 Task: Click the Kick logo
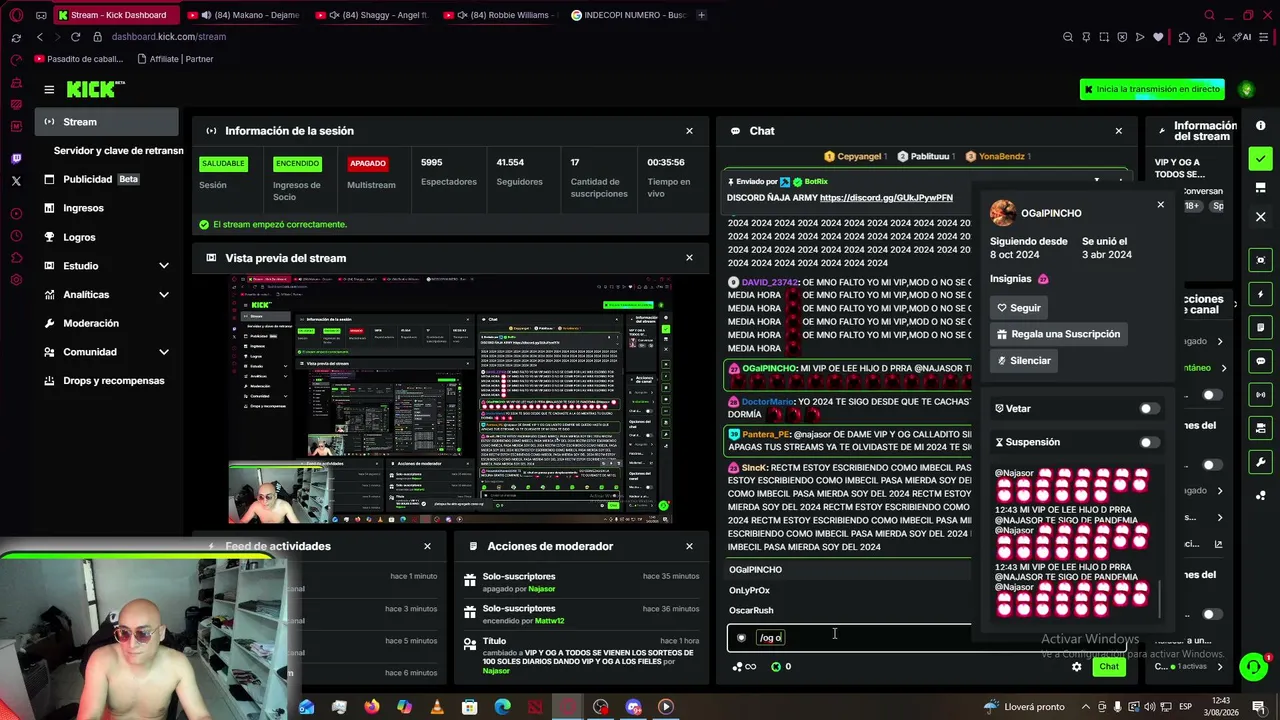(x=95, y=89)
